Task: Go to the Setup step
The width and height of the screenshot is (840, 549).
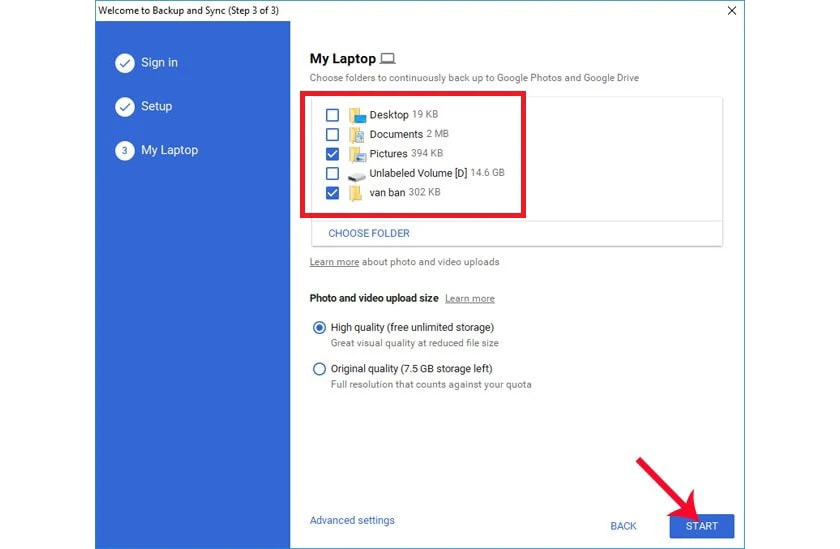Action: [x=156, y=106]
